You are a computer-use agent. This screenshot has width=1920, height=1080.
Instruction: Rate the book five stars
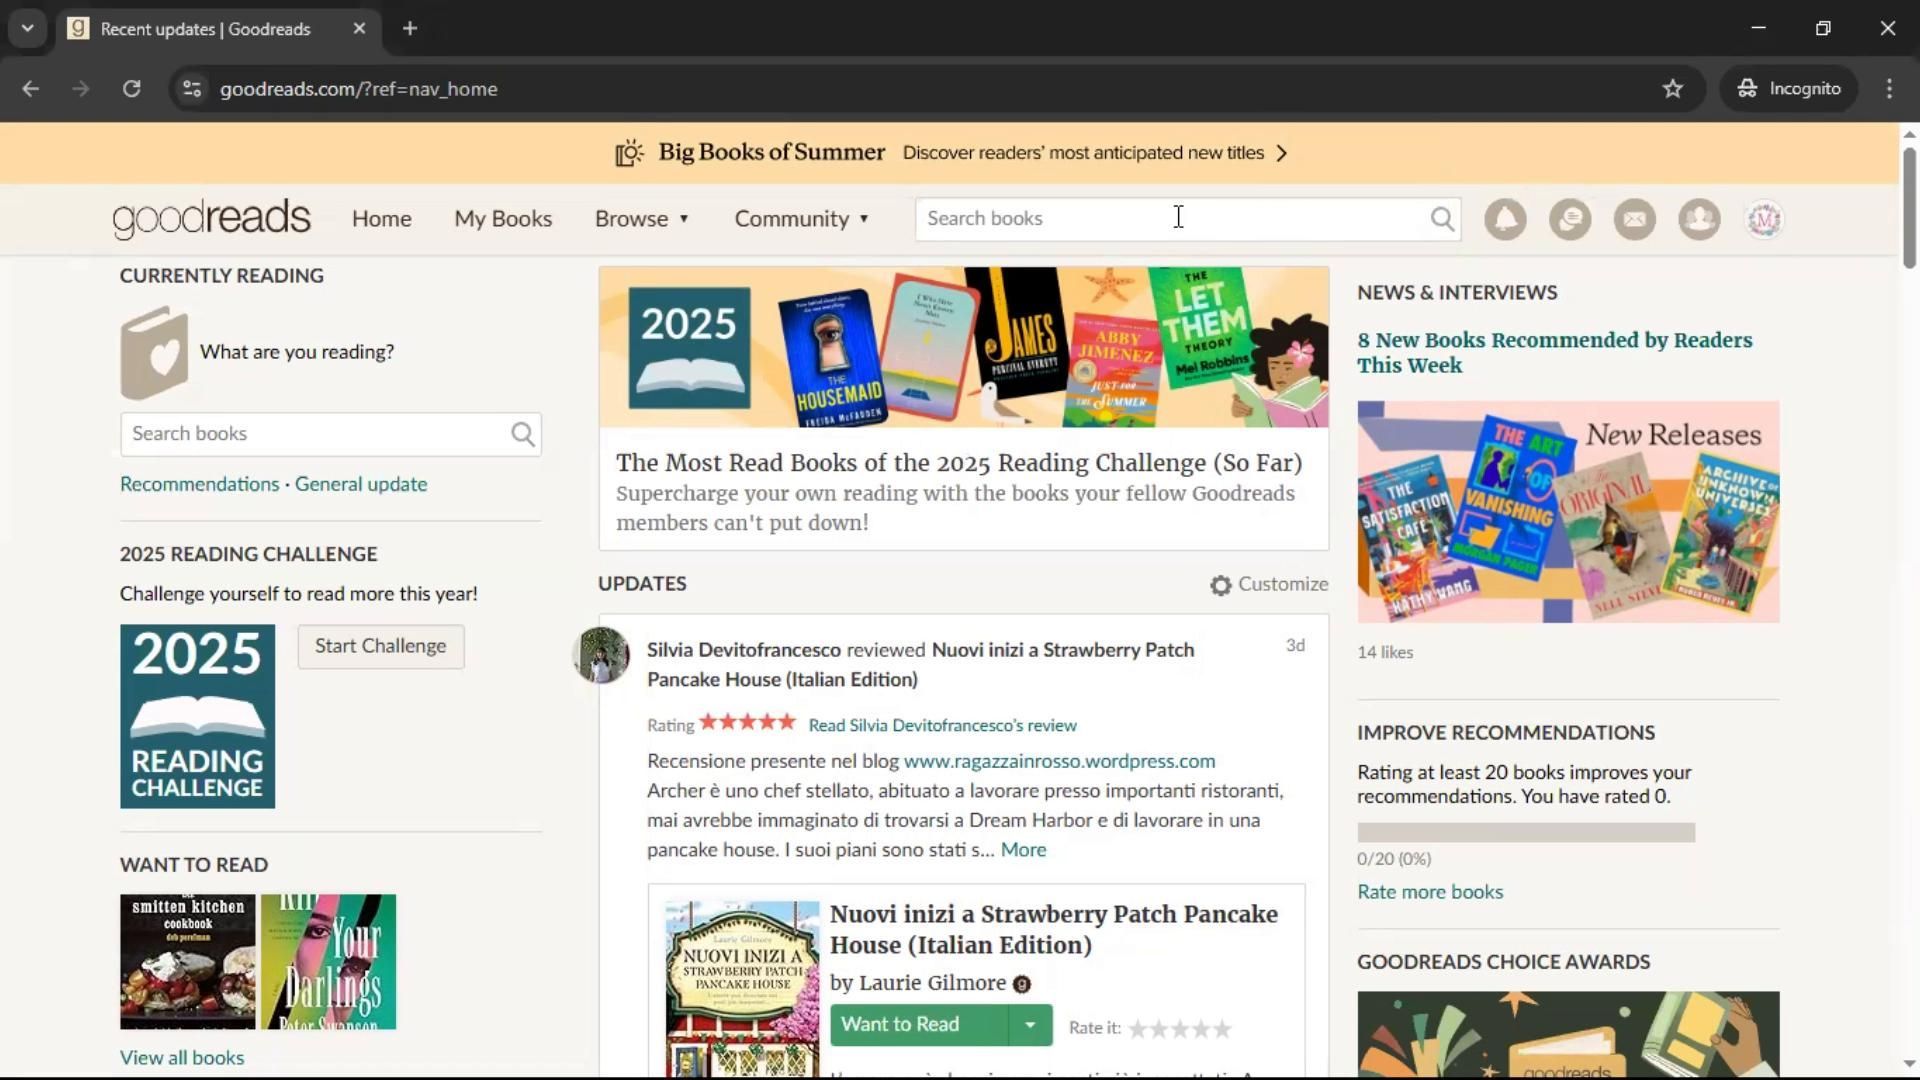point(1222,1028)
